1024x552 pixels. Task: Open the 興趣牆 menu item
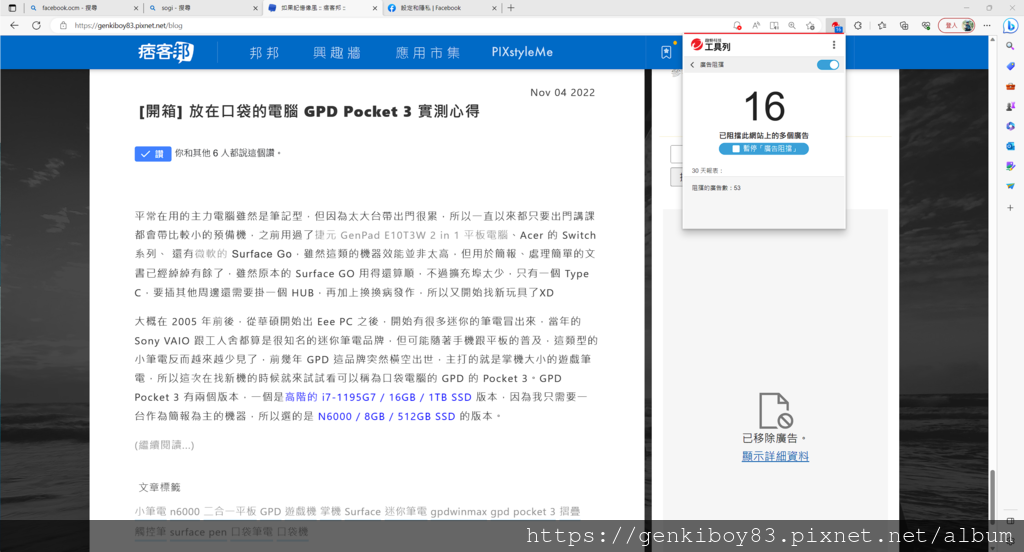(337, 52)
